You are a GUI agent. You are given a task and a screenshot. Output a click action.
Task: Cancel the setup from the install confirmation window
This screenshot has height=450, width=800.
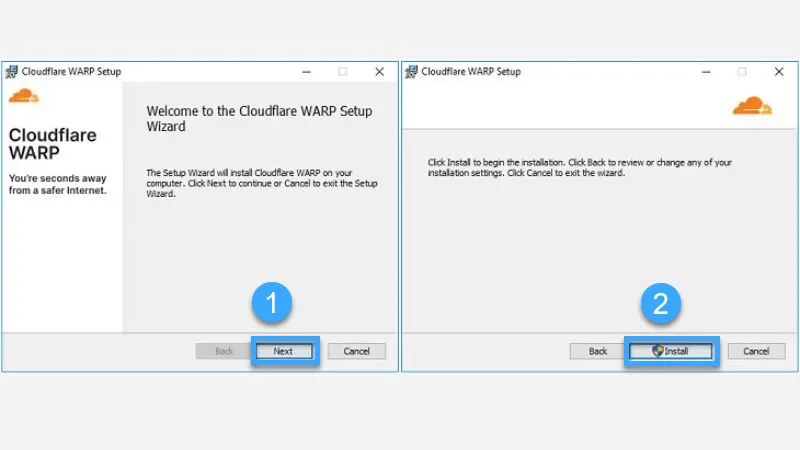[756, 351]
